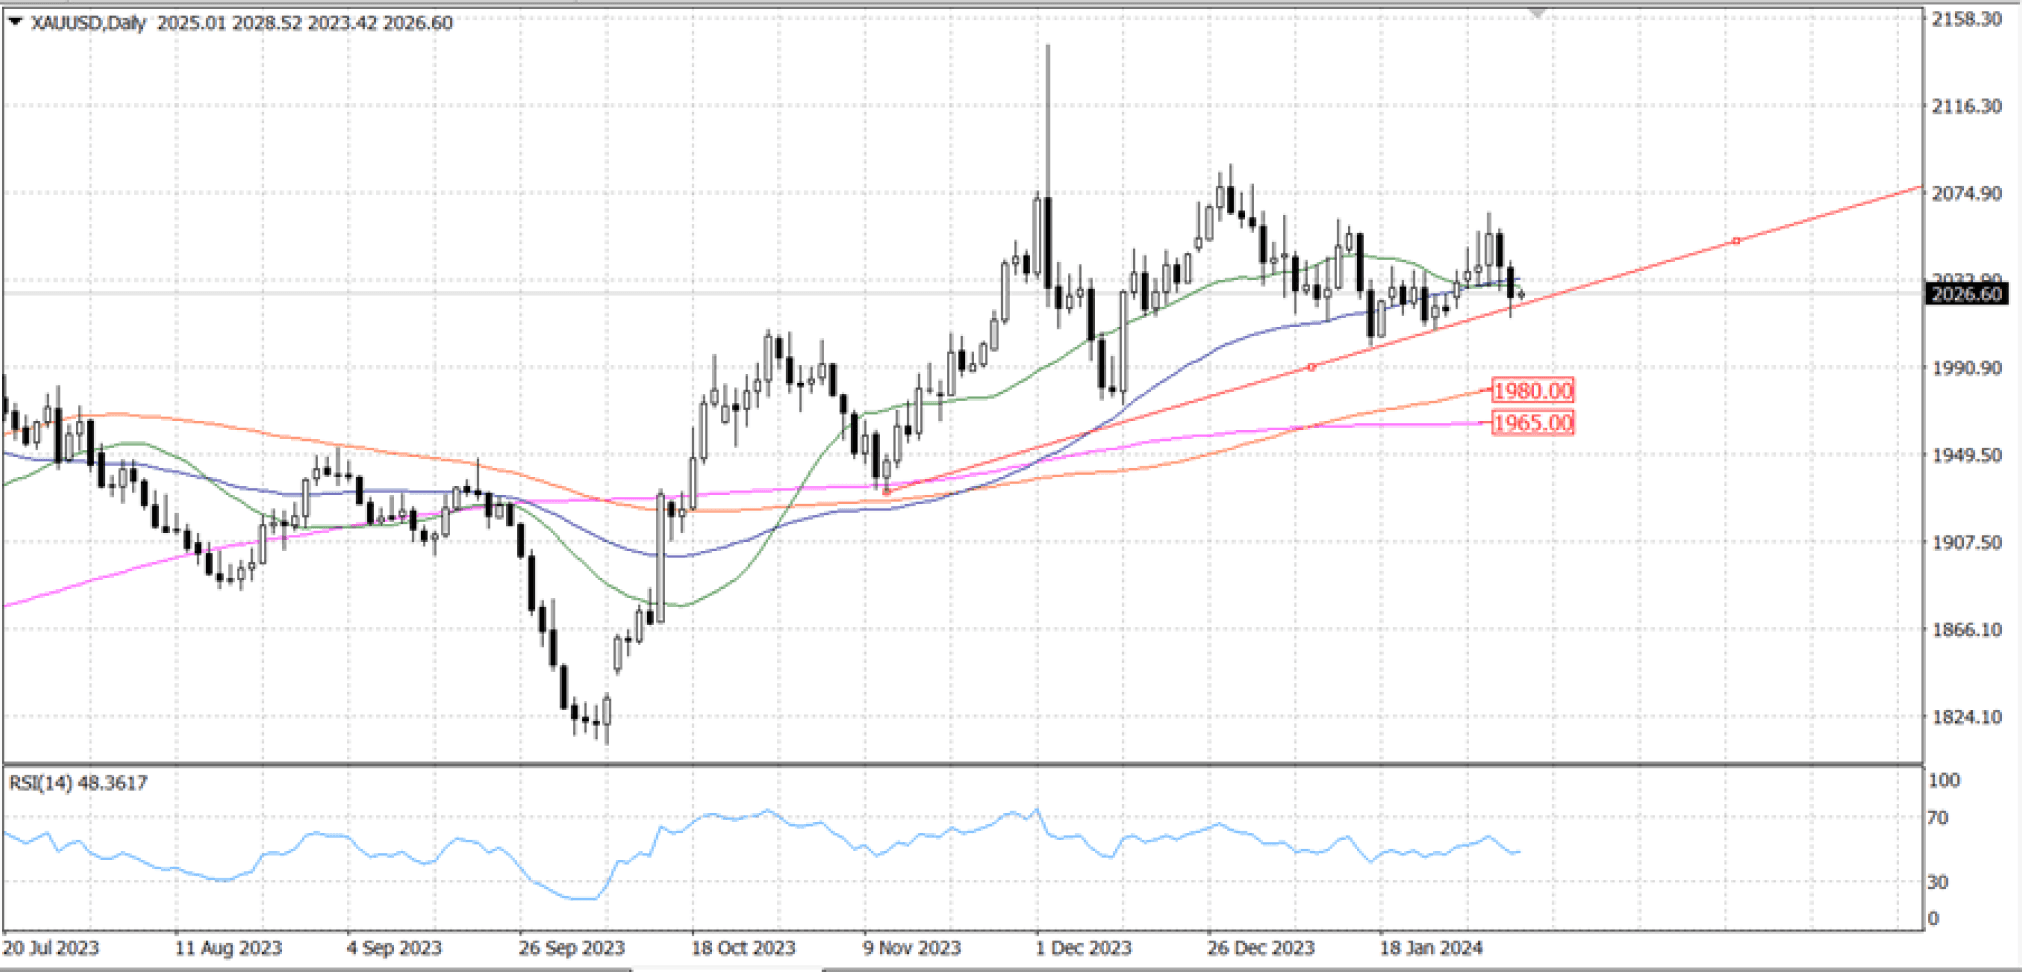2022x972 pixels.
Task: Click the RSI scale value 100
Action: click(1944, 780)
